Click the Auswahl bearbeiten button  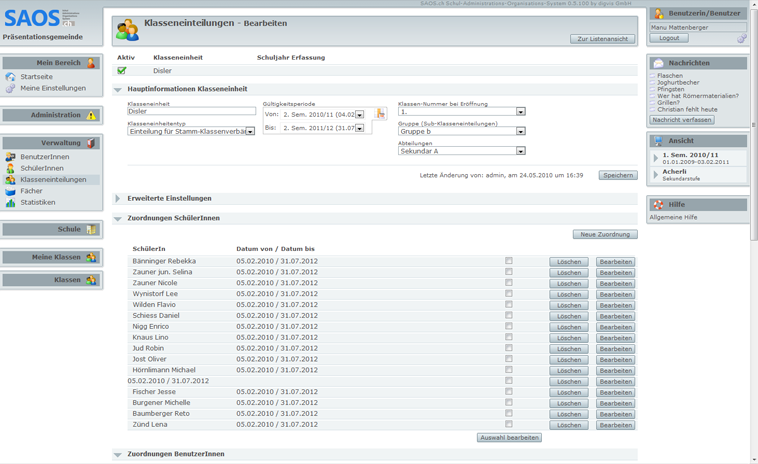click(510, 437)
